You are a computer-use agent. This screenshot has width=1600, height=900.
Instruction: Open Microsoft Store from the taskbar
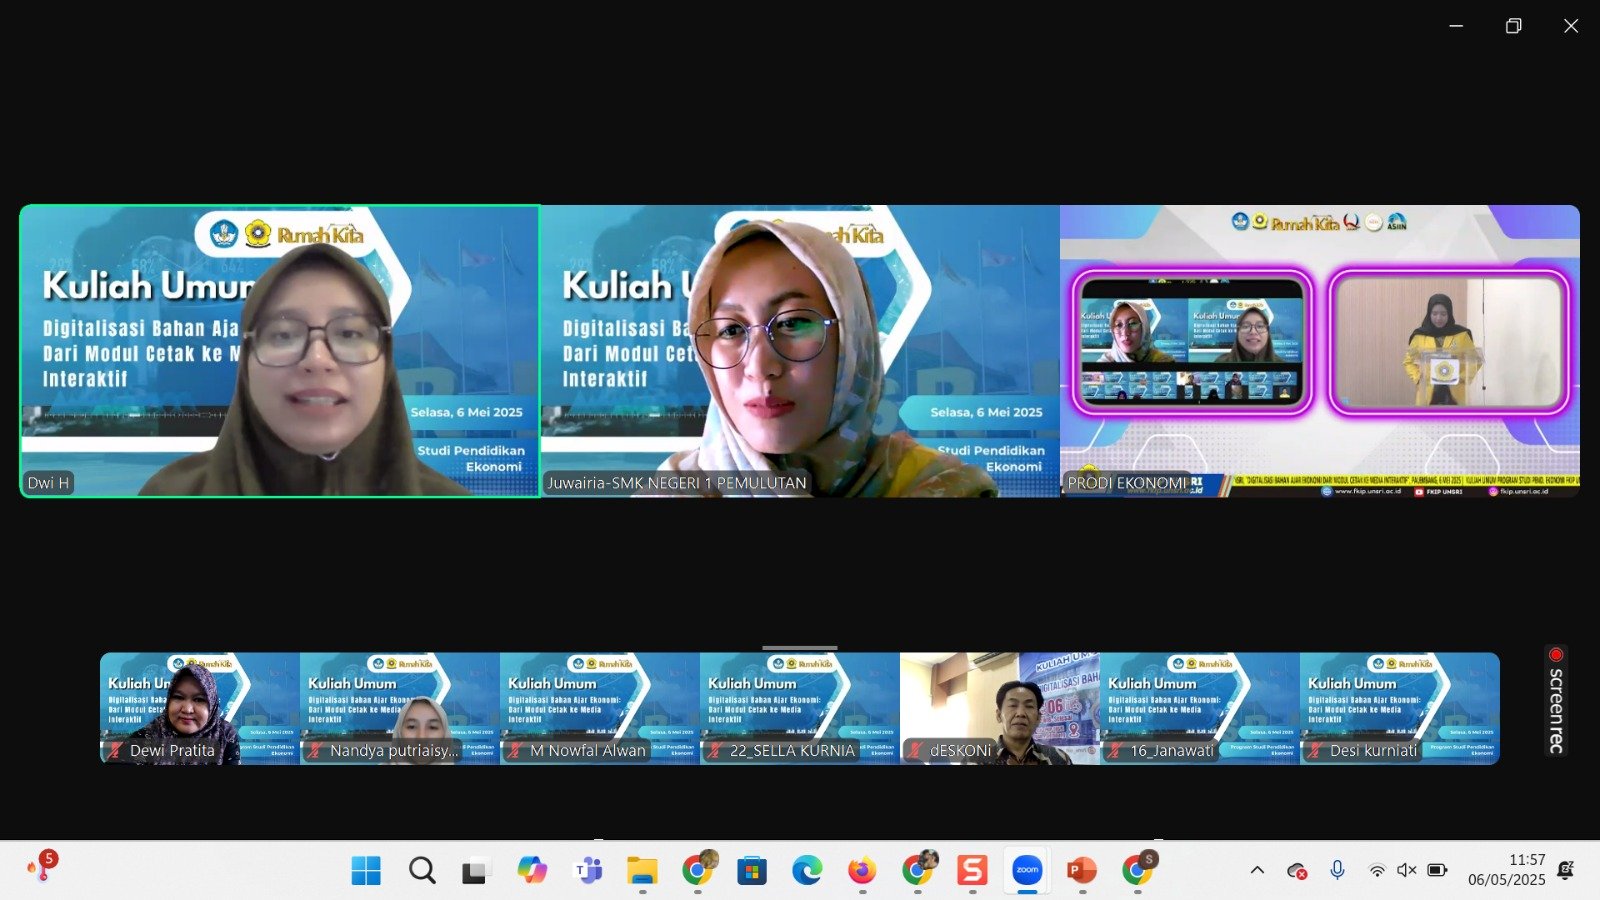point(751,870)
